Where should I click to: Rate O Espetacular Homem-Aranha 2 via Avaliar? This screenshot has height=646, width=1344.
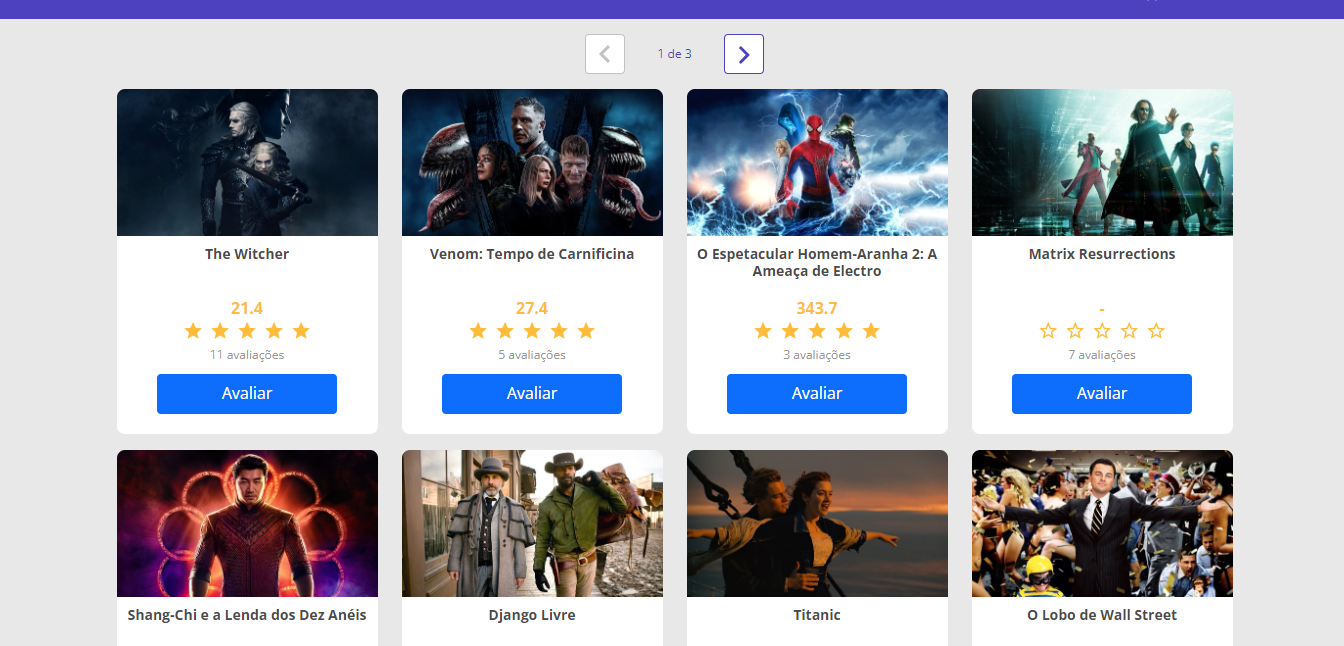pyautogui.click(x=817, y=394)
